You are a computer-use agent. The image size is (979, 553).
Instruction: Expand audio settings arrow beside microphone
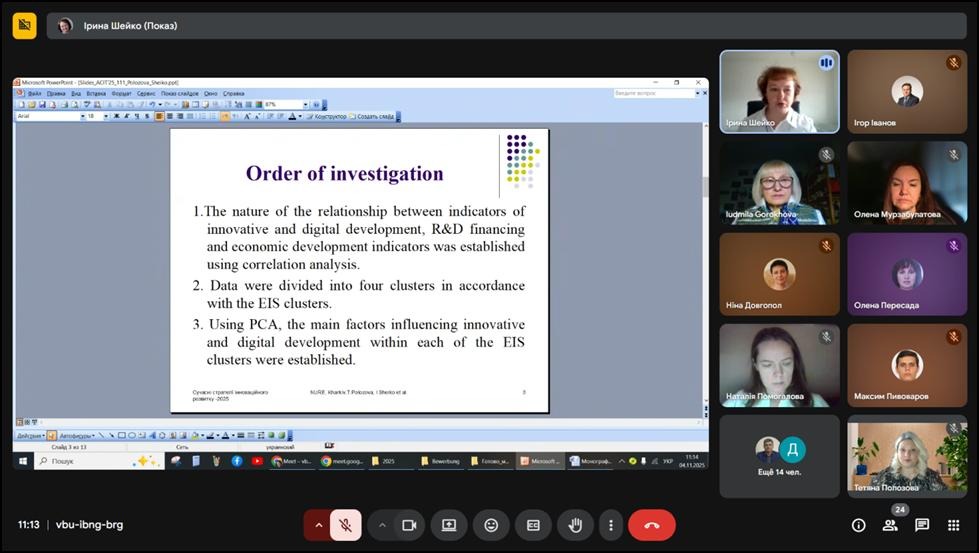pyautogui.click(x=319, y=525)
